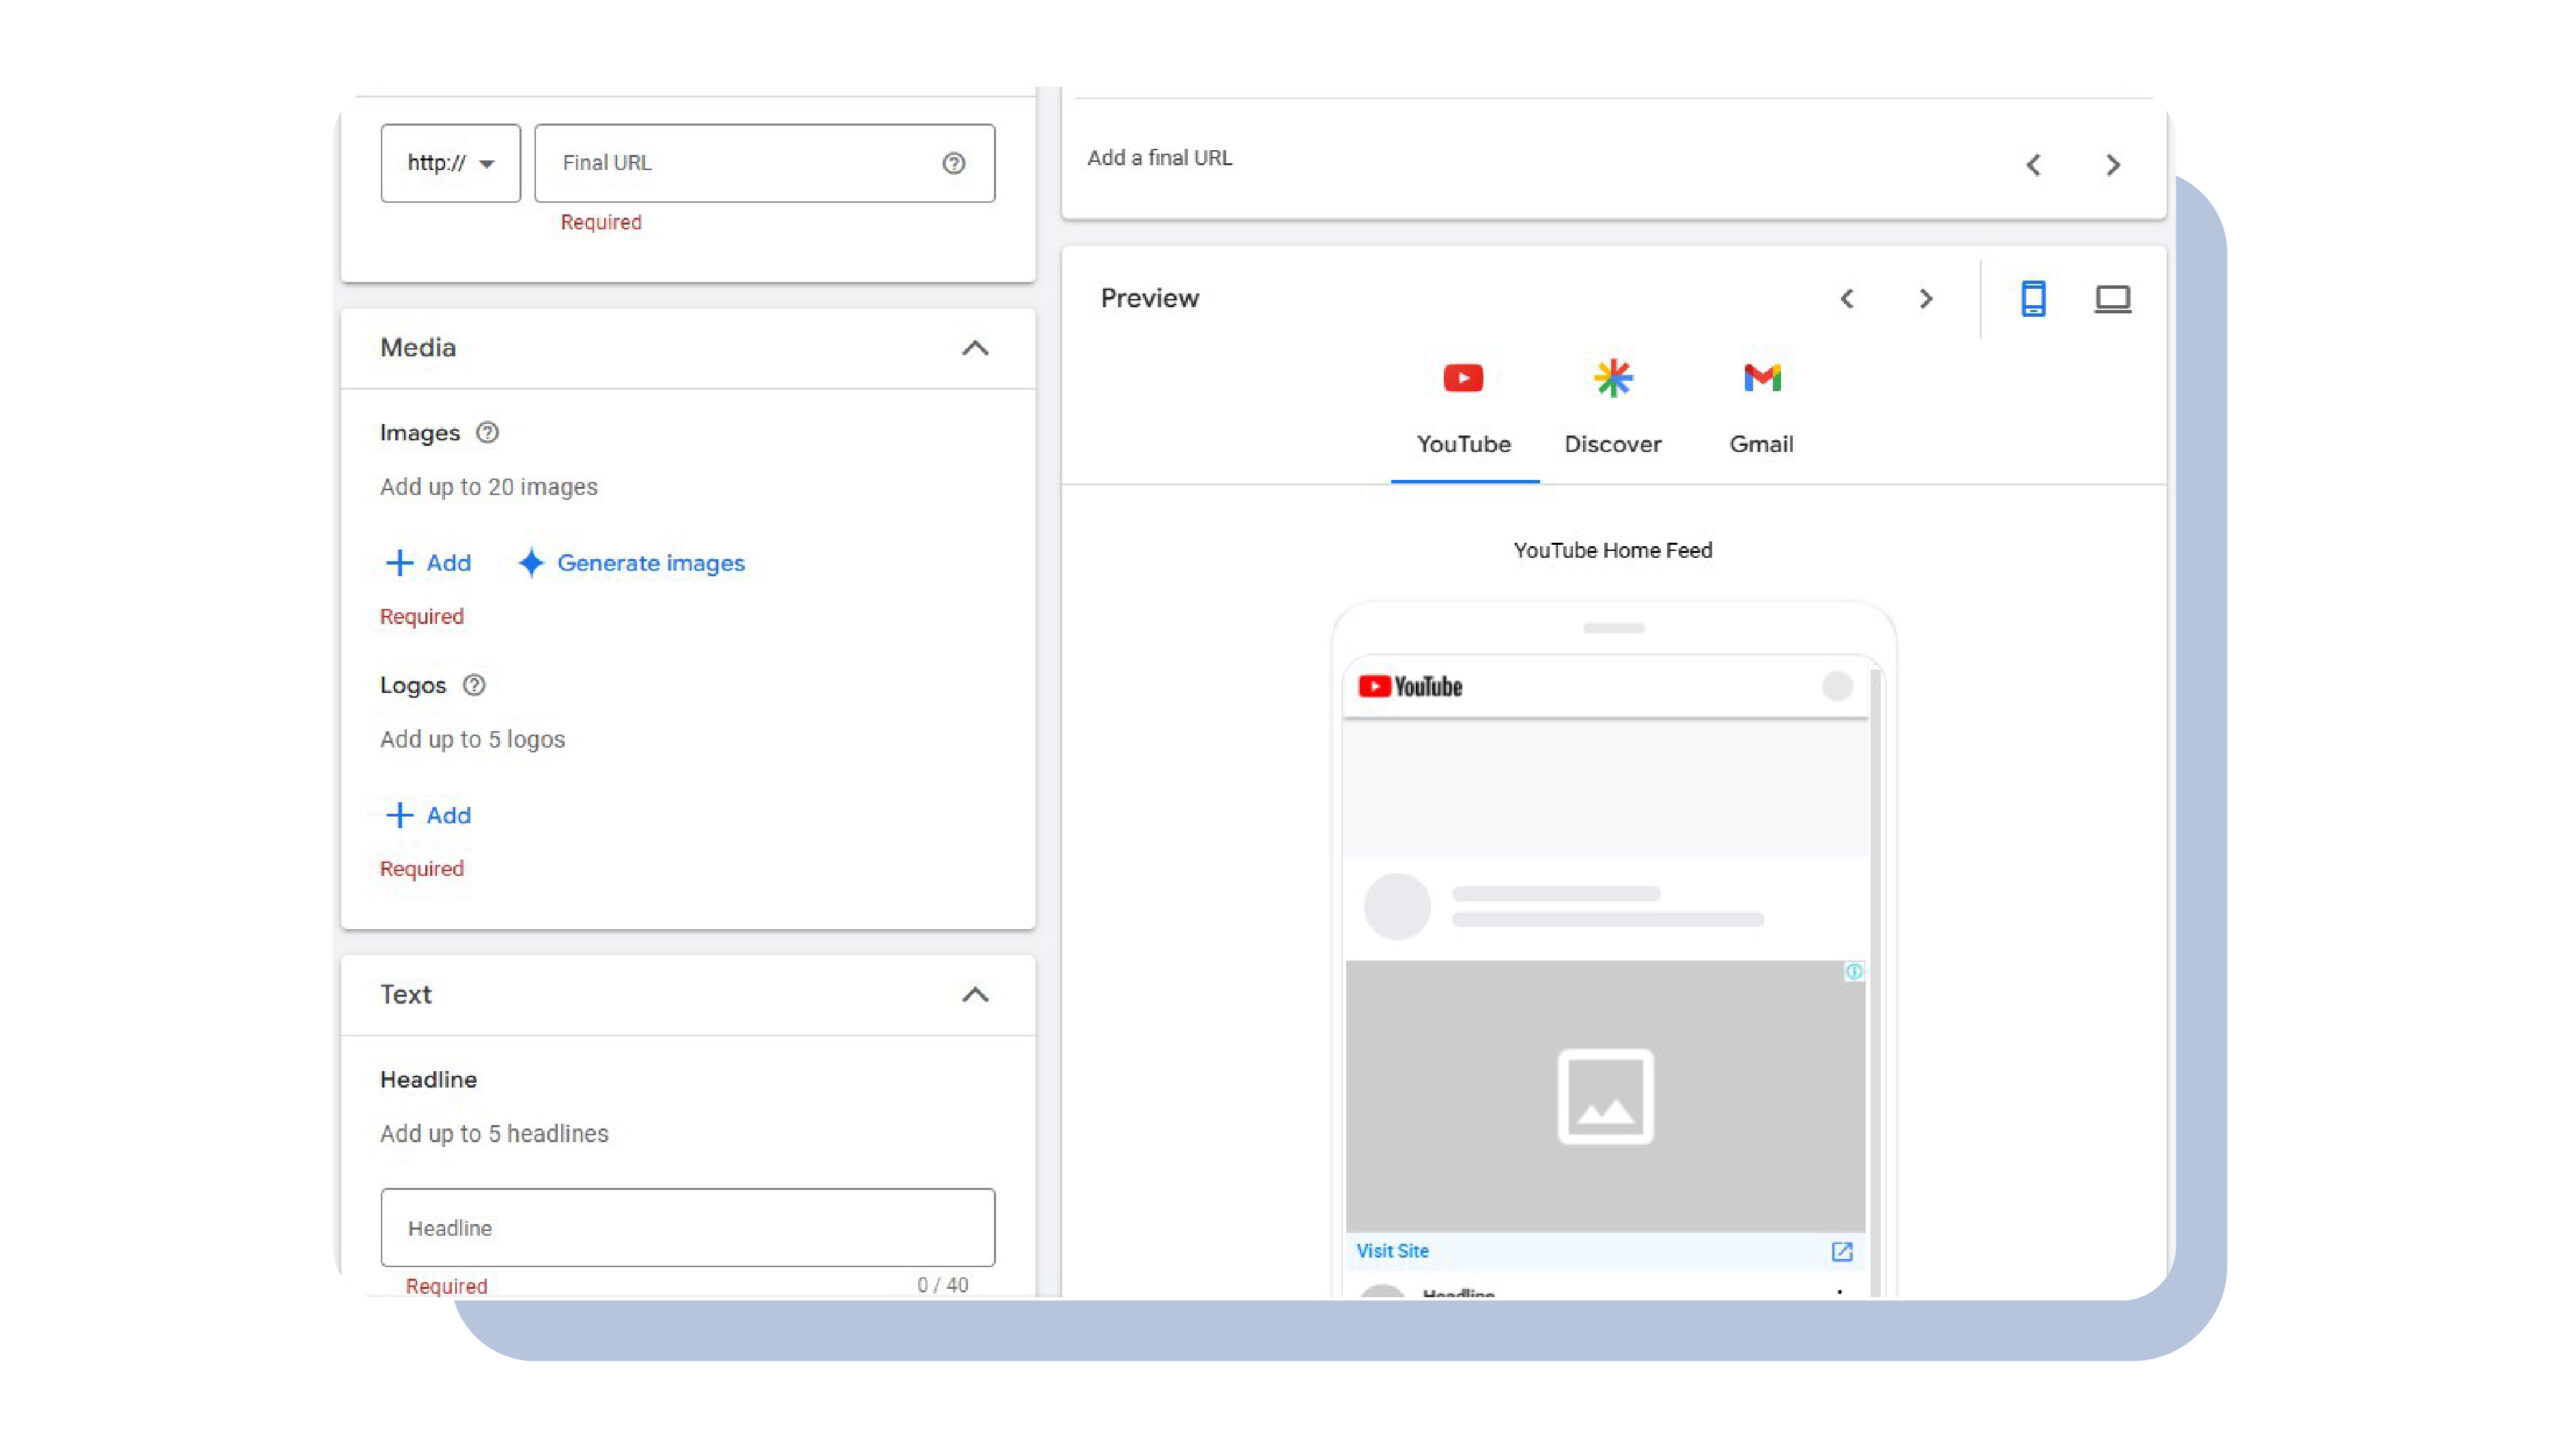
Task: Click the 'Add up to 20 images' text
Action: (x=488, y=487)
